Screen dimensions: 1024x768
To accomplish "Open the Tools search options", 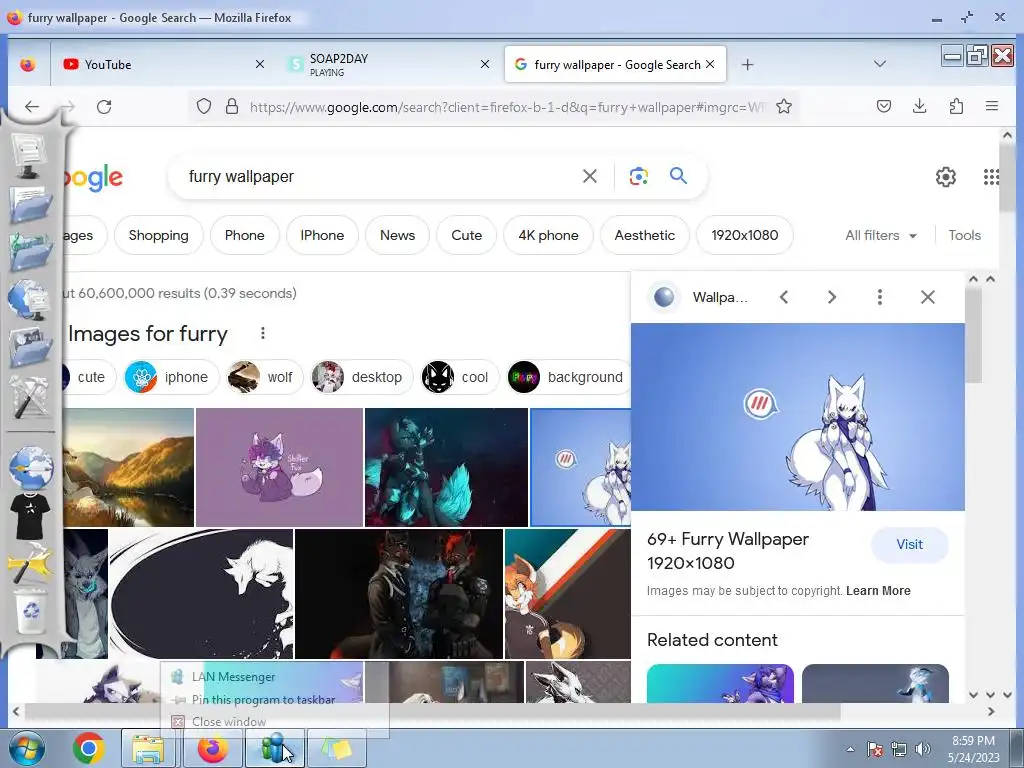I will [965, 235].
